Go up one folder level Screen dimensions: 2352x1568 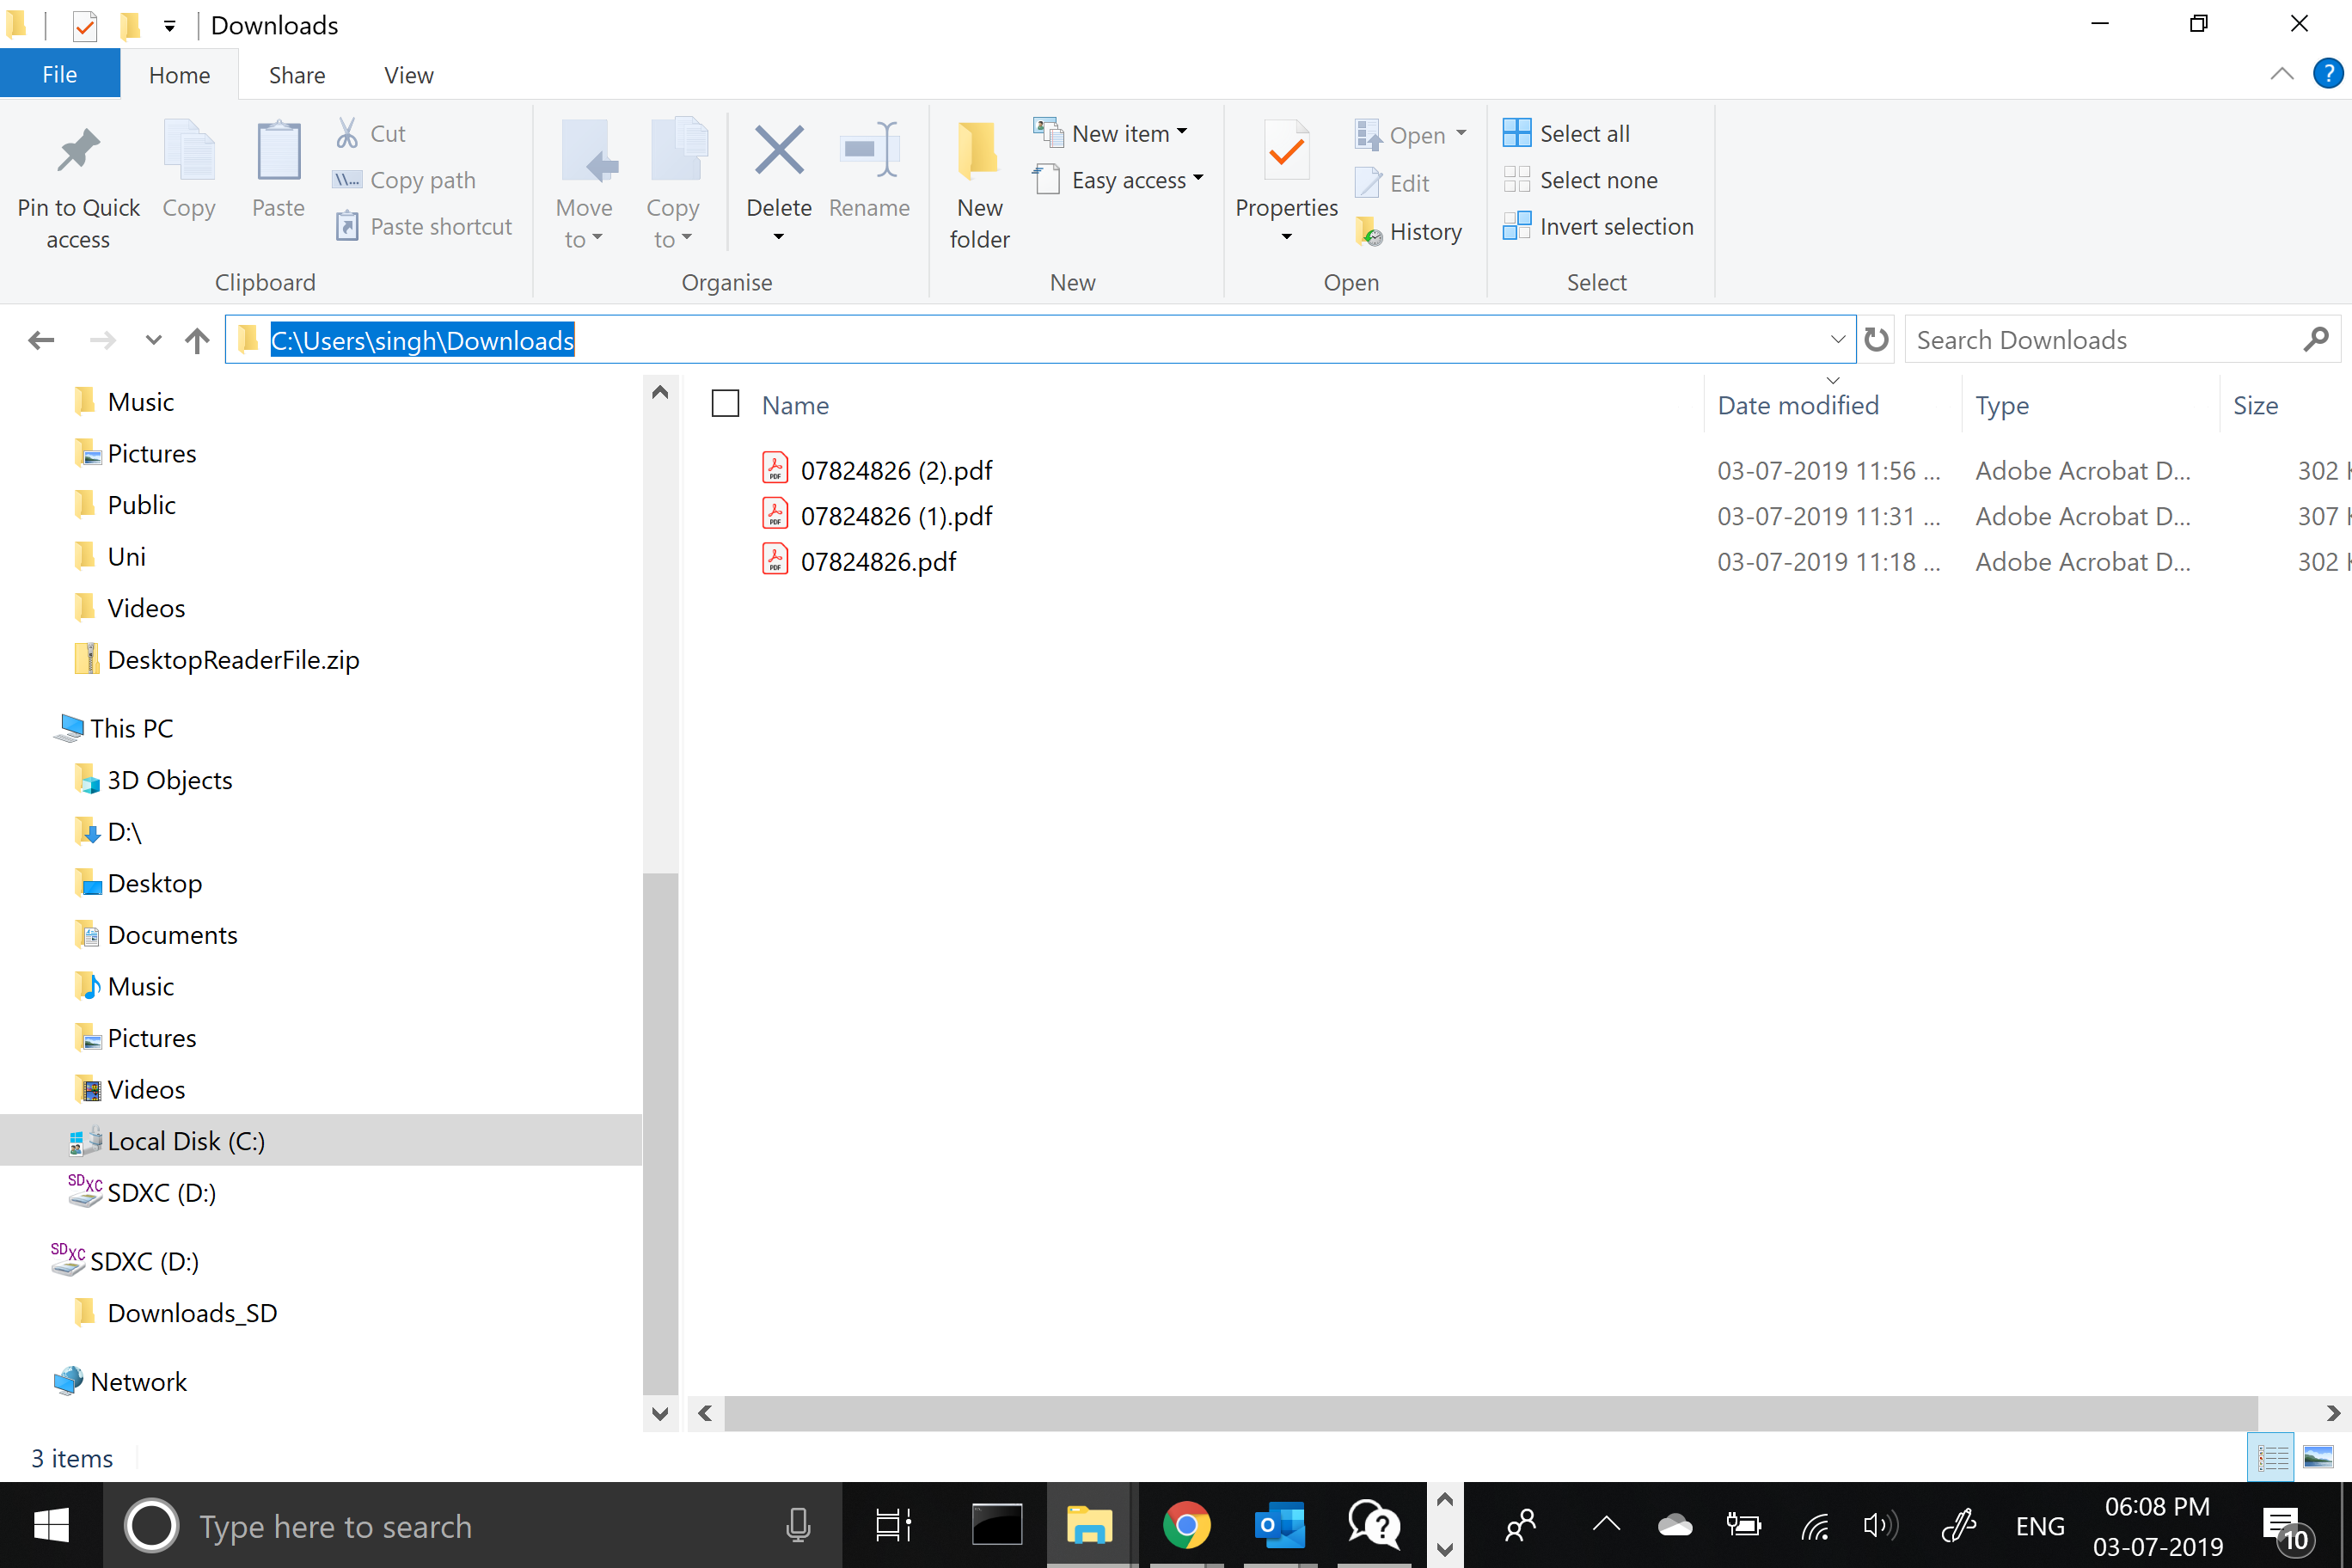(197, 341)
